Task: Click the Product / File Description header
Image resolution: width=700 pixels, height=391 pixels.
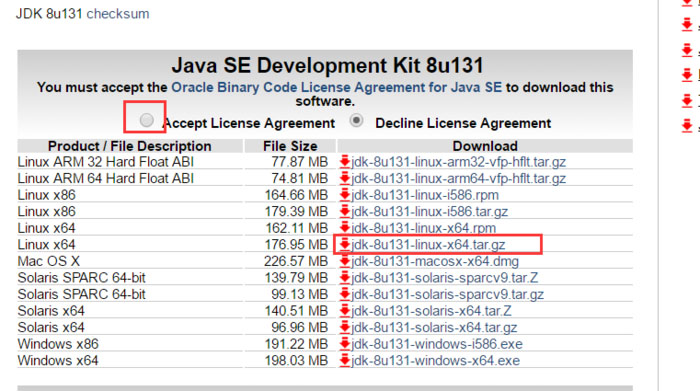Action: pyautogui.click(x=129, y=146)
